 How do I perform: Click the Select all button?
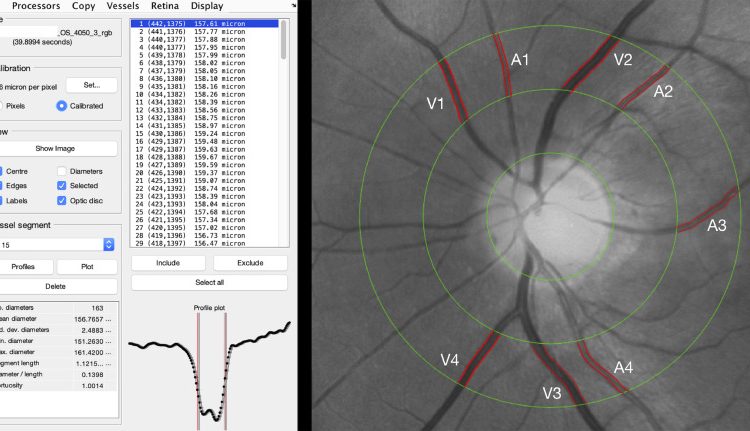[209, 283]
